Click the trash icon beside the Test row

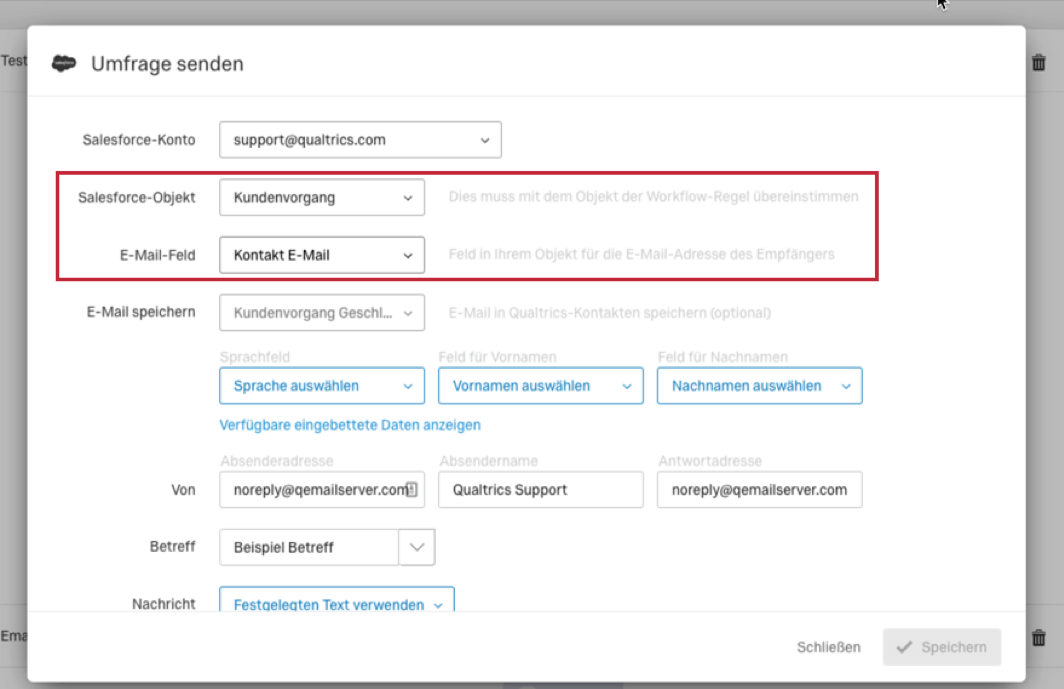pyautogui.click(x=1038, y=63)
